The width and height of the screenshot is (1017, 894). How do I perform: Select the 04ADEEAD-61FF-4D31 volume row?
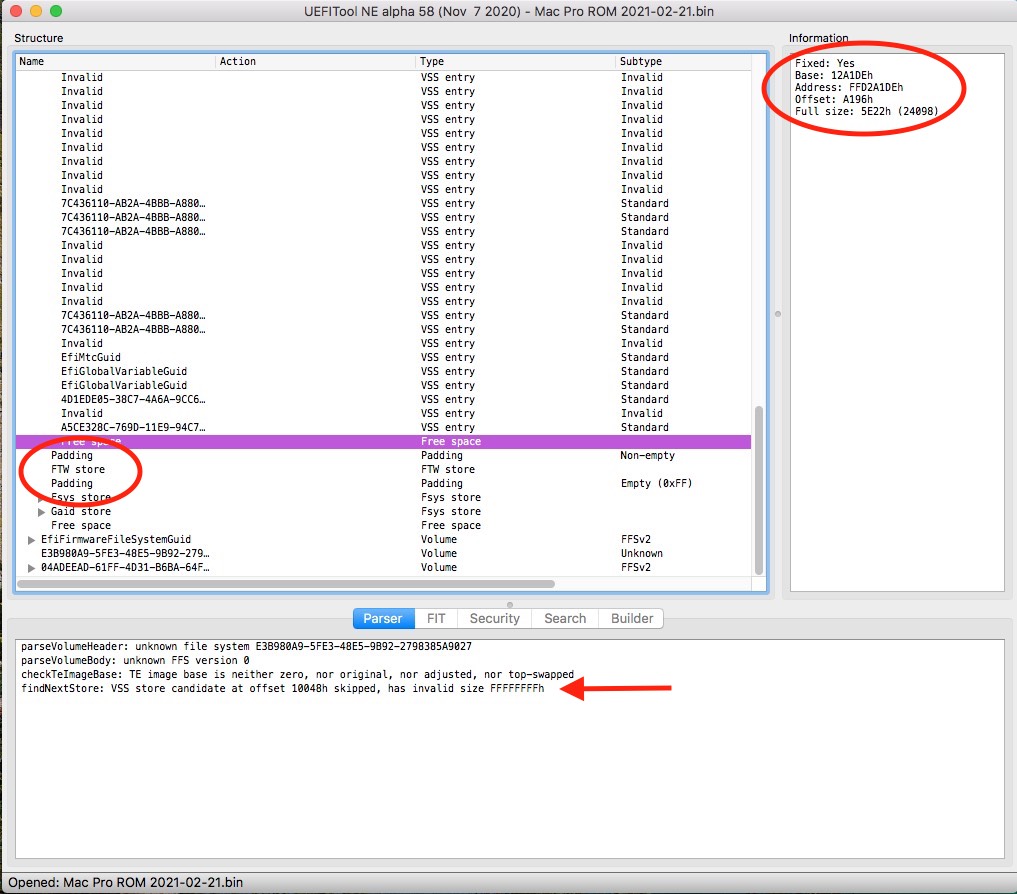coord(383,568)
